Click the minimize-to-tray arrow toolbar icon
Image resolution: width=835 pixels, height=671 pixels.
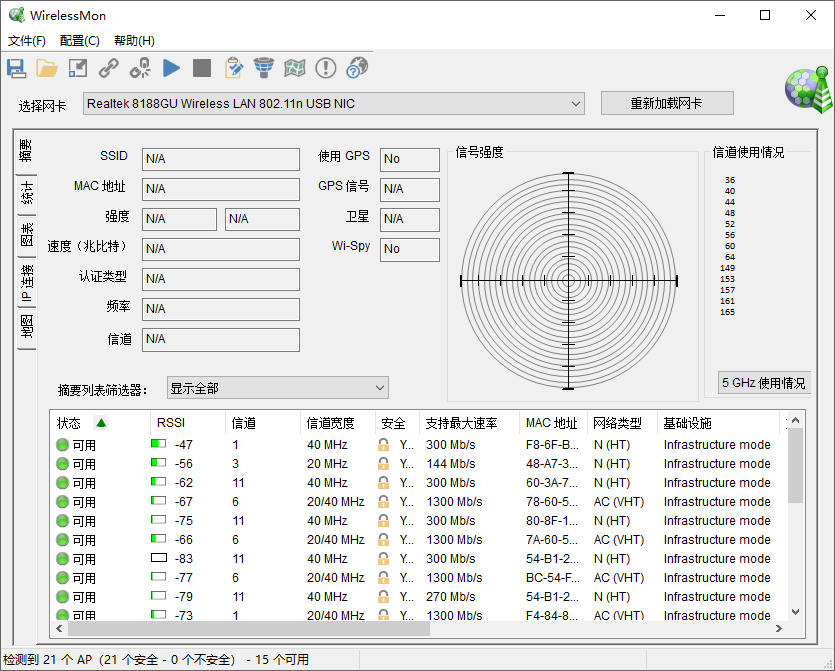78,68
